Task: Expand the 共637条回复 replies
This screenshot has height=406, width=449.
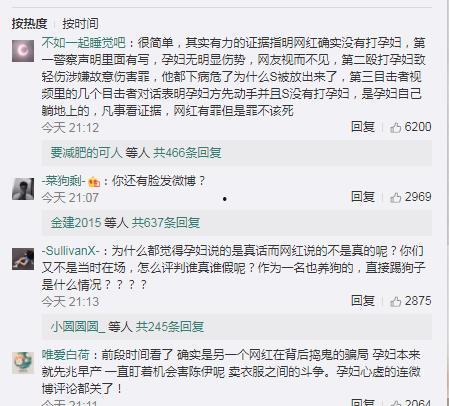Action: coord(166,223)
